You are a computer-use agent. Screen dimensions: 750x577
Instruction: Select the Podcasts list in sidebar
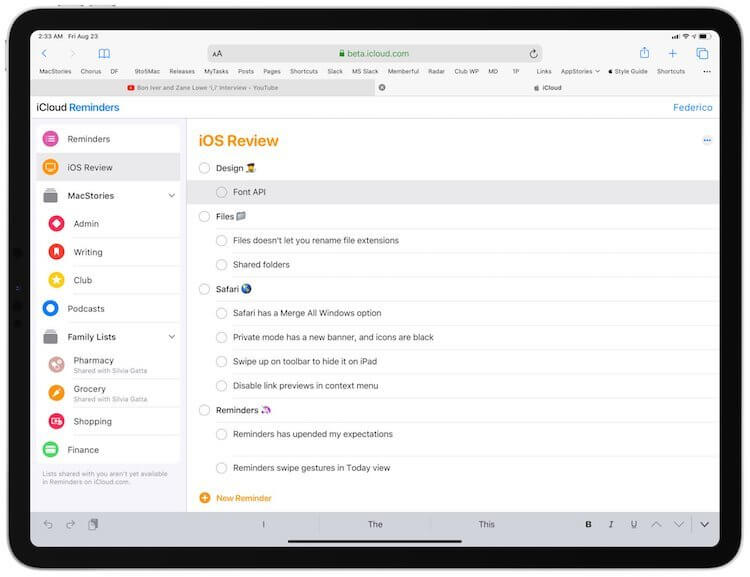(x=108, y=309)
